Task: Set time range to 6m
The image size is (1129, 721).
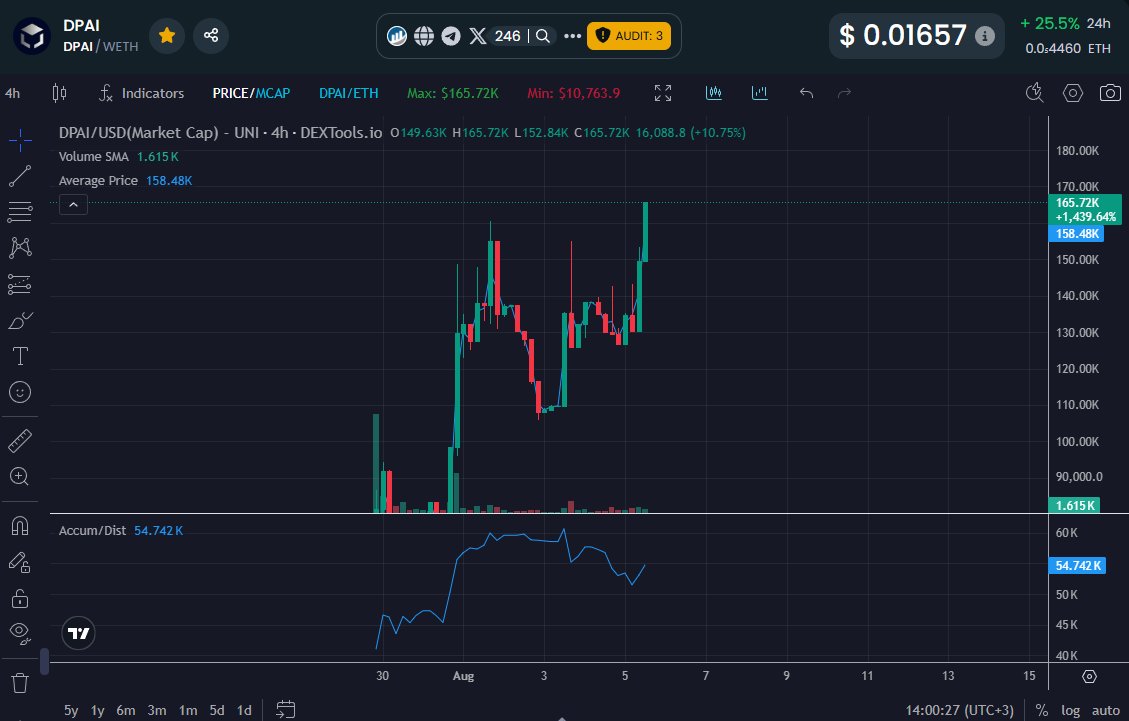Action: tap(126, 710)
